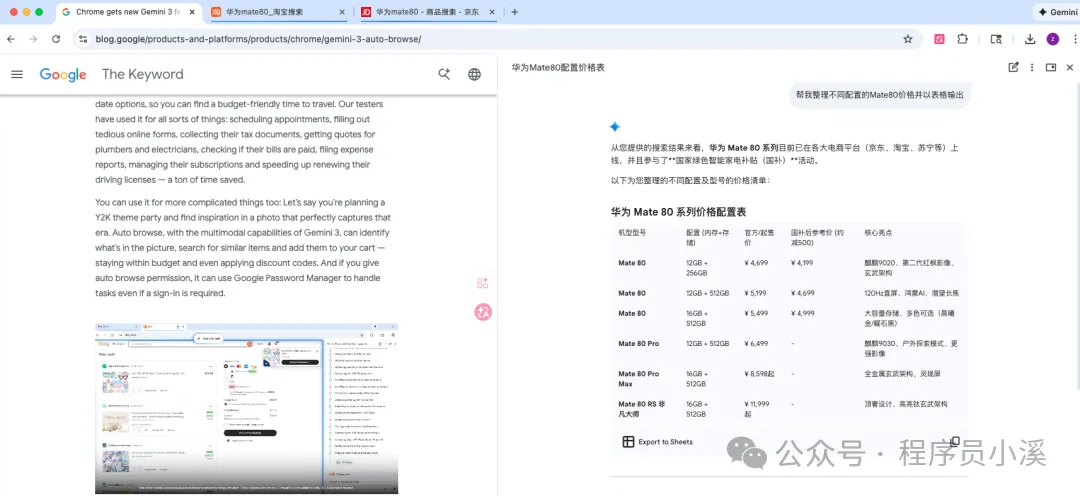This screenshot has width=1080, height=496.
Task: Click the ¥ 8,598起 price cell
Action: (759, 374)
